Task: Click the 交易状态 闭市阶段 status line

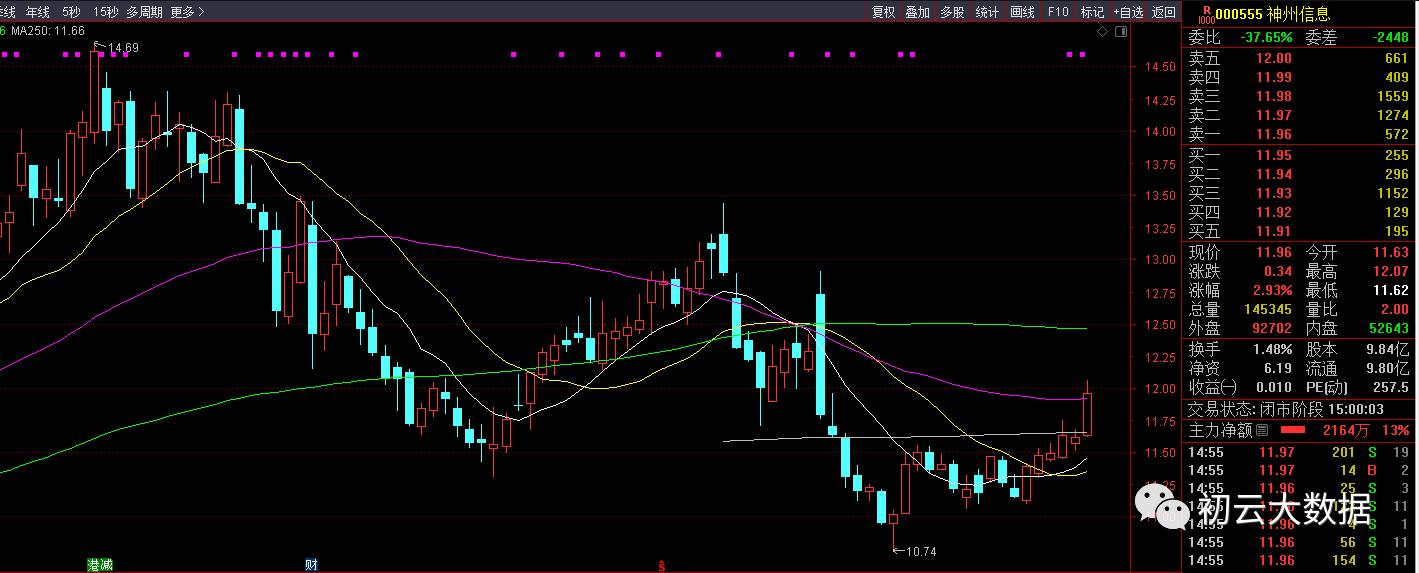Action: 1286,409
